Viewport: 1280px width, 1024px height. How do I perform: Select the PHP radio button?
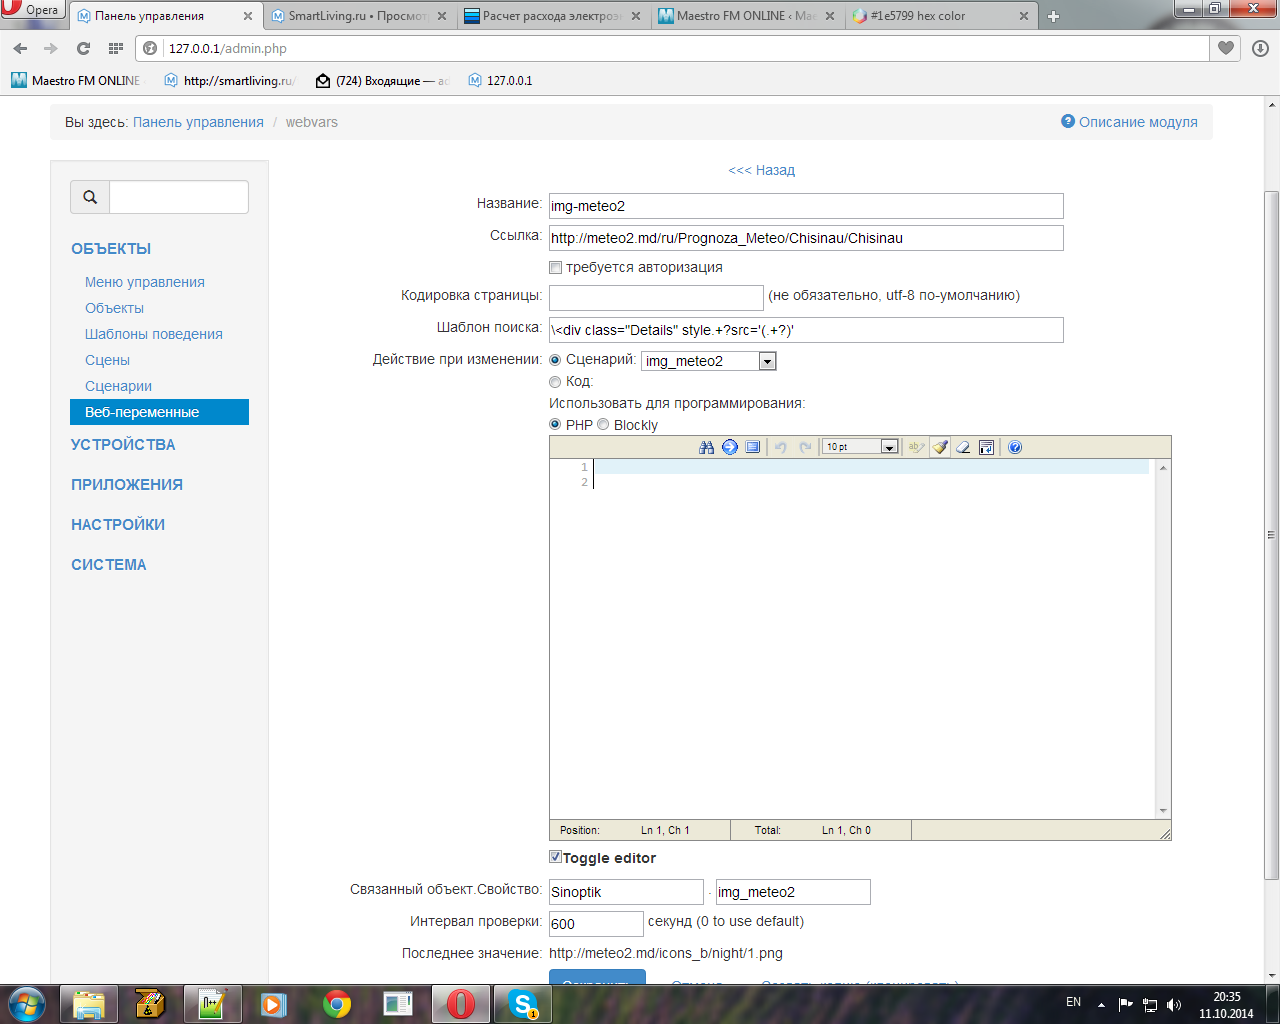(x=555, y=425)
